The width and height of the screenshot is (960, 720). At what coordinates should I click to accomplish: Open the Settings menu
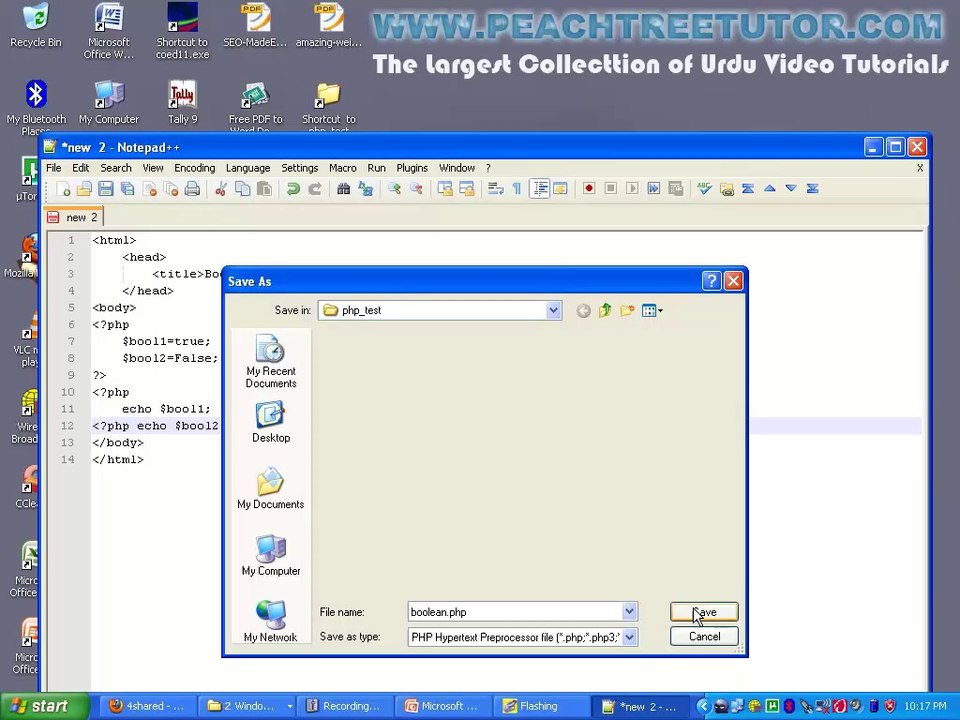(x=299, y=168)
